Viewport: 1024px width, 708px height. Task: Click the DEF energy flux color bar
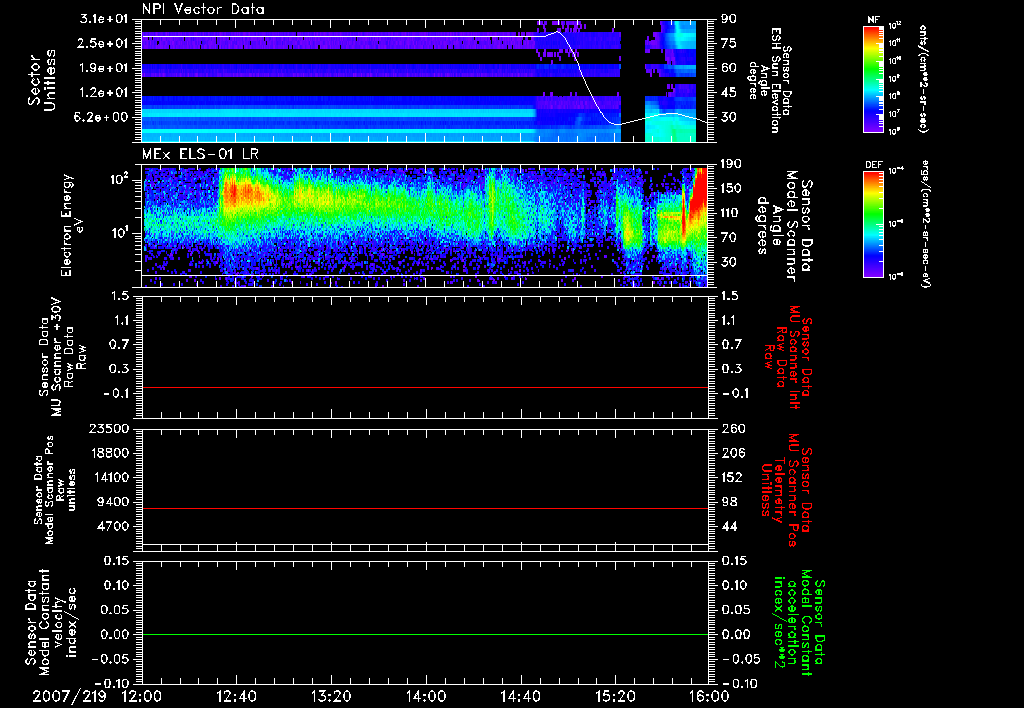pyautogui.click(x=874, y=224)
